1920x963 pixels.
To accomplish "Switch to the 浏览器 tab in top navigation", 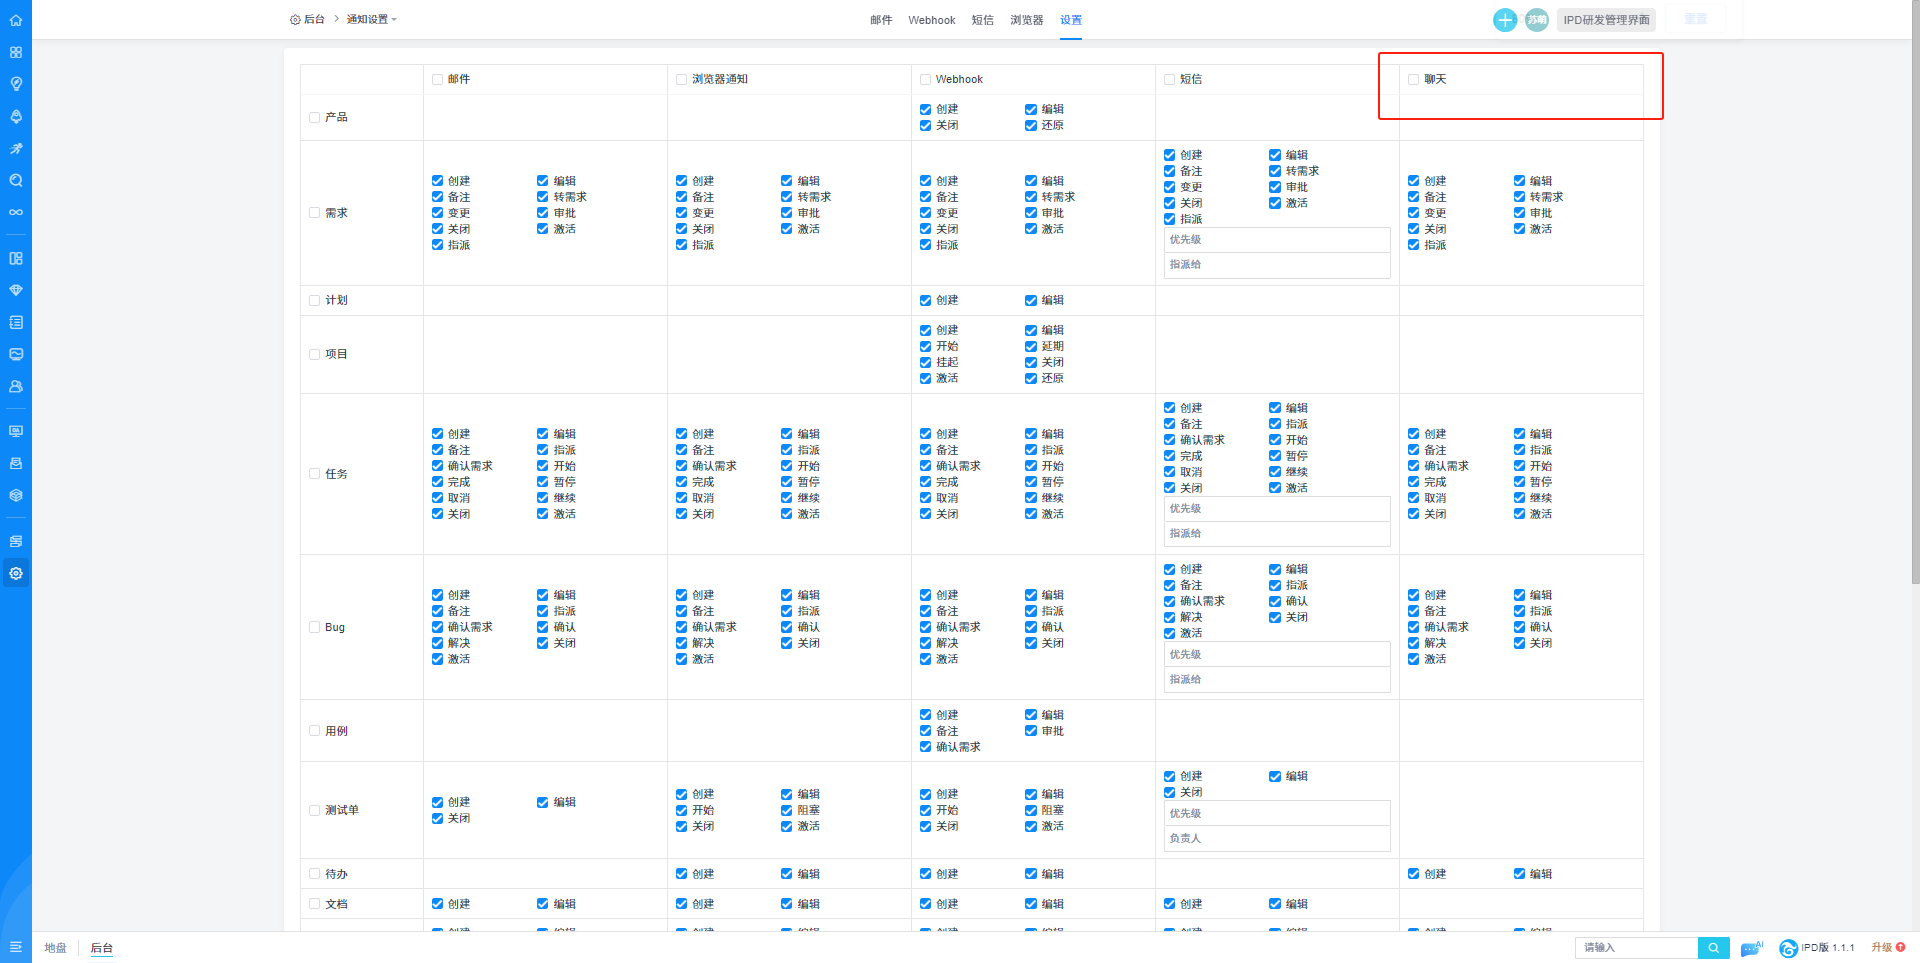I will coord(1027,20).
